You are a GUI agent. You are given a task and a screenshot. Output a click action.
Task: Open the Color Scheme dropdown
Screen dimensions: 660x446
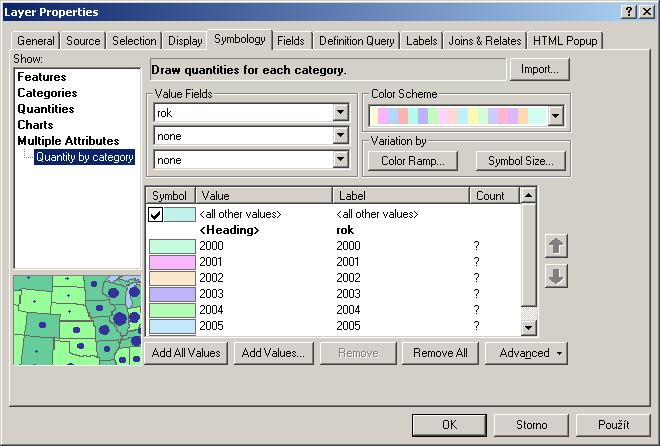tap(556, 116)
